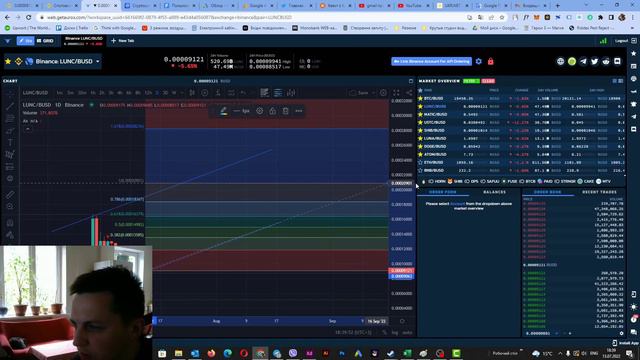Open drawing settings in floating toolbar
The height and width of the screenshot is (360, 640).
click(x=260, y=111)
